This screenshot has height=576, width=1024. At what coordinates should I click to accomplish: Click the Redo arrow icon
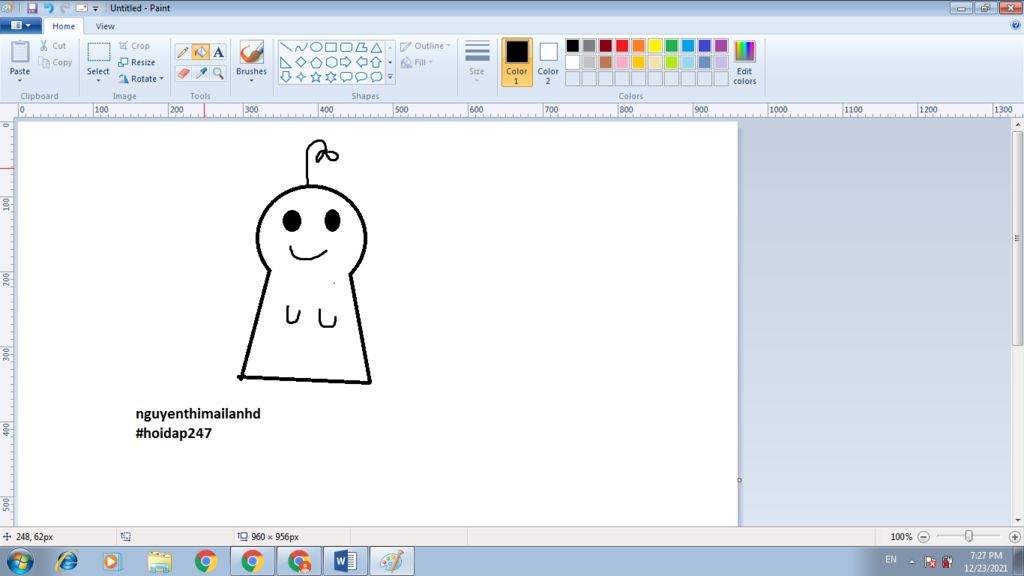click(x=65, y=8)
